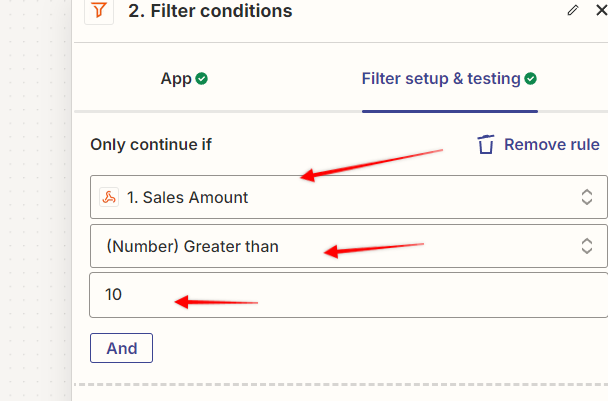This screenshot has width=608, height=401.
Task: Click the 2. Filter conditions title
Action: tap(210, 11)
